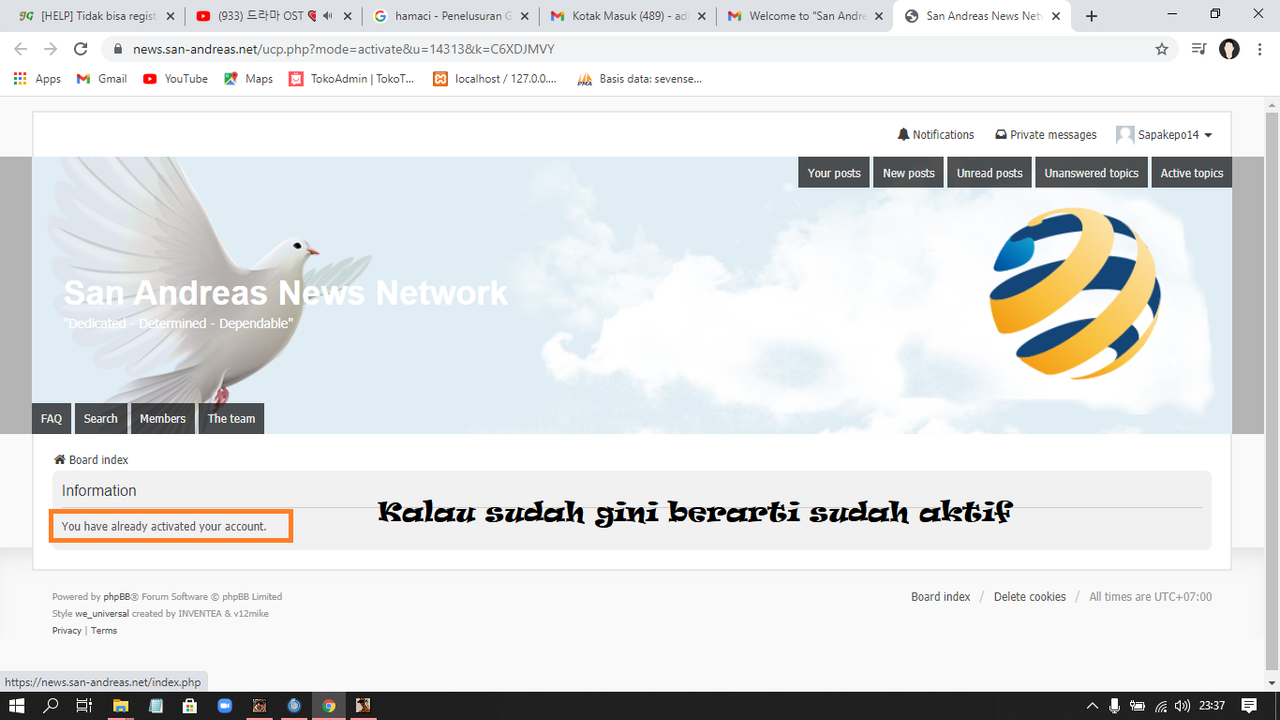Open the Unanswered topics menu button
The height and width of the screenshot is (720, 1280).
tap(1091, 173)
